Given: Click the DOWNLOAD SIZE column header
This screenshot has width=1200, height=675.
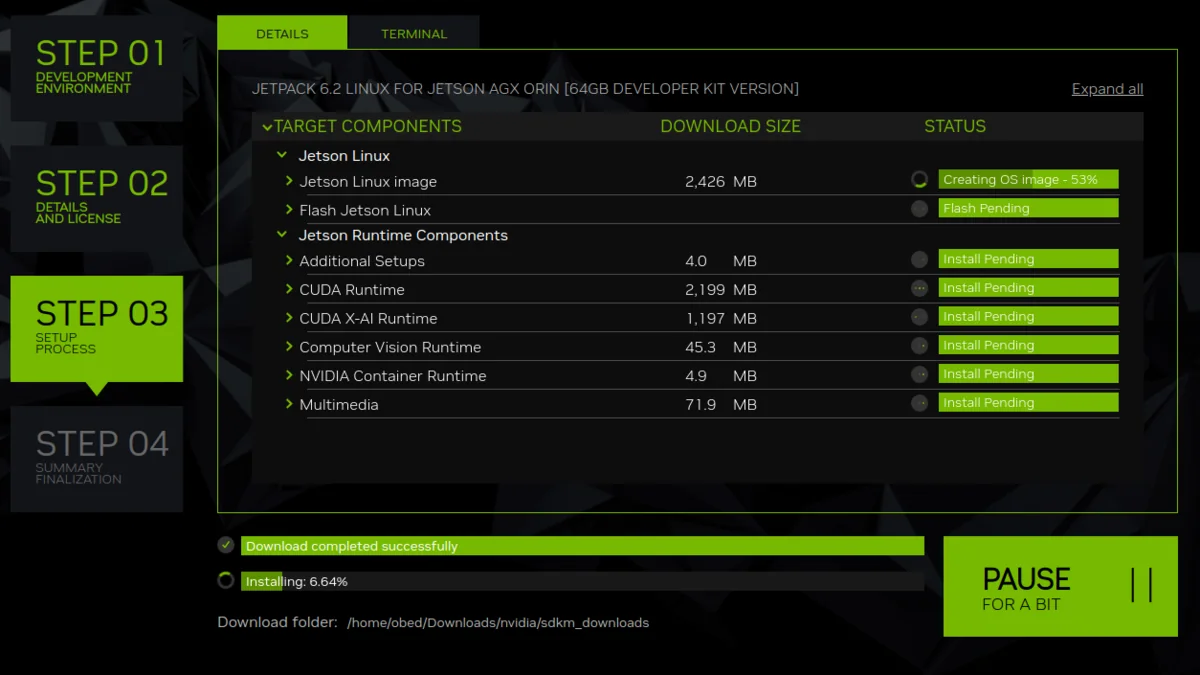Looking at the screenshot, I should tap(730, 127).
